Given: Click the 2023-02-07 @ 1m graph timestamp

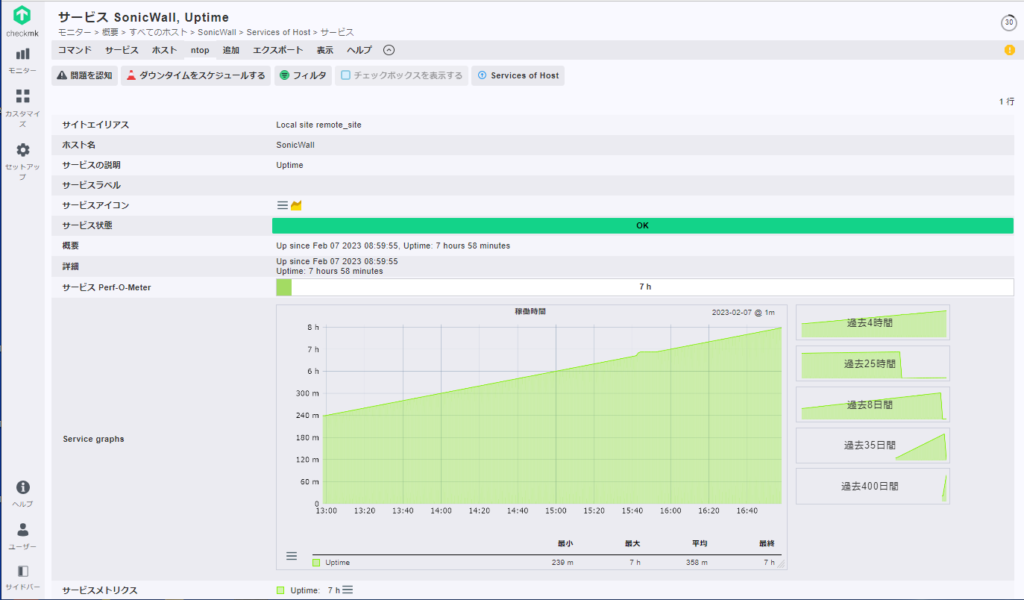Looking at the screenshot, I should [x=743, y=313].
